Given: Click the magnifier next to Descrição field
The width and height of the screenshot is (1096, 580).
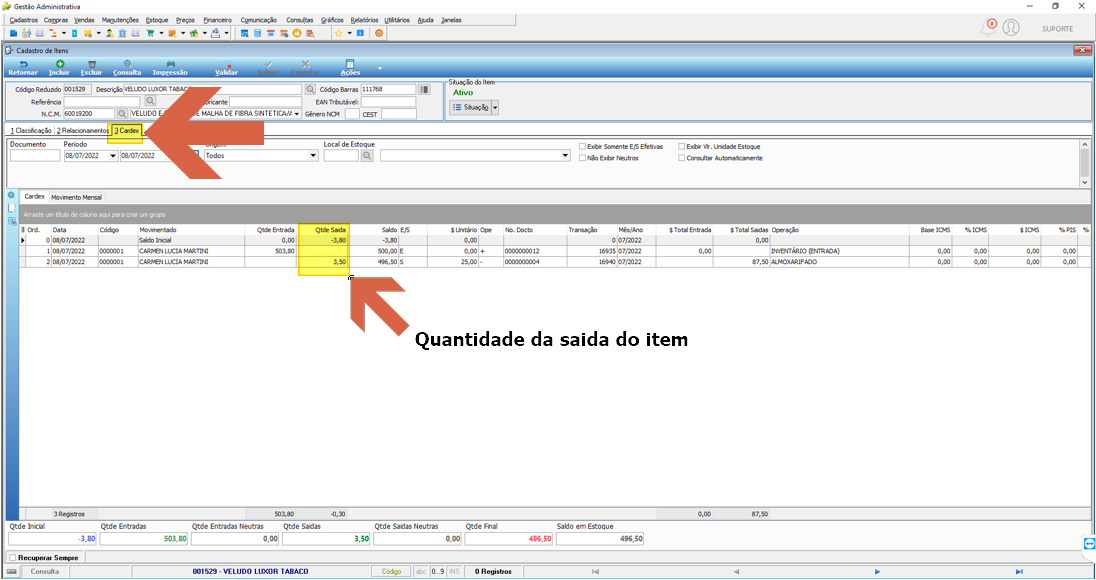Looking at the screenshot, I should coord(310,89).
